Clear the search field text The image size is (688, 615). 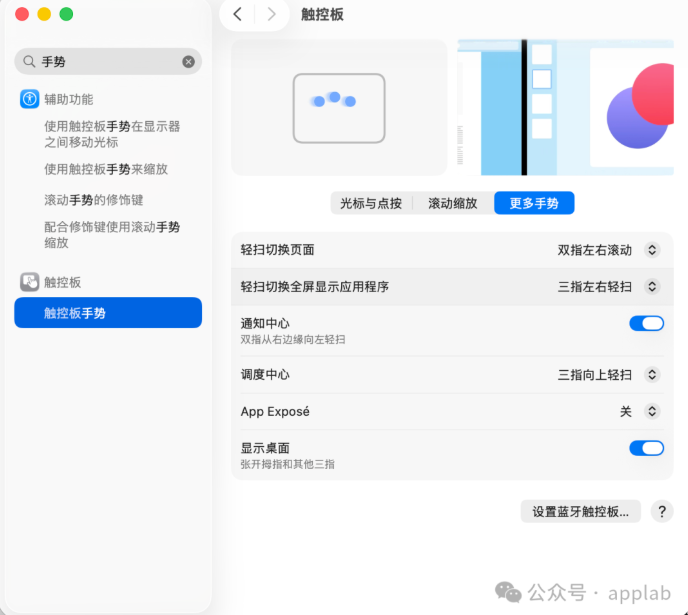(188, 62)
